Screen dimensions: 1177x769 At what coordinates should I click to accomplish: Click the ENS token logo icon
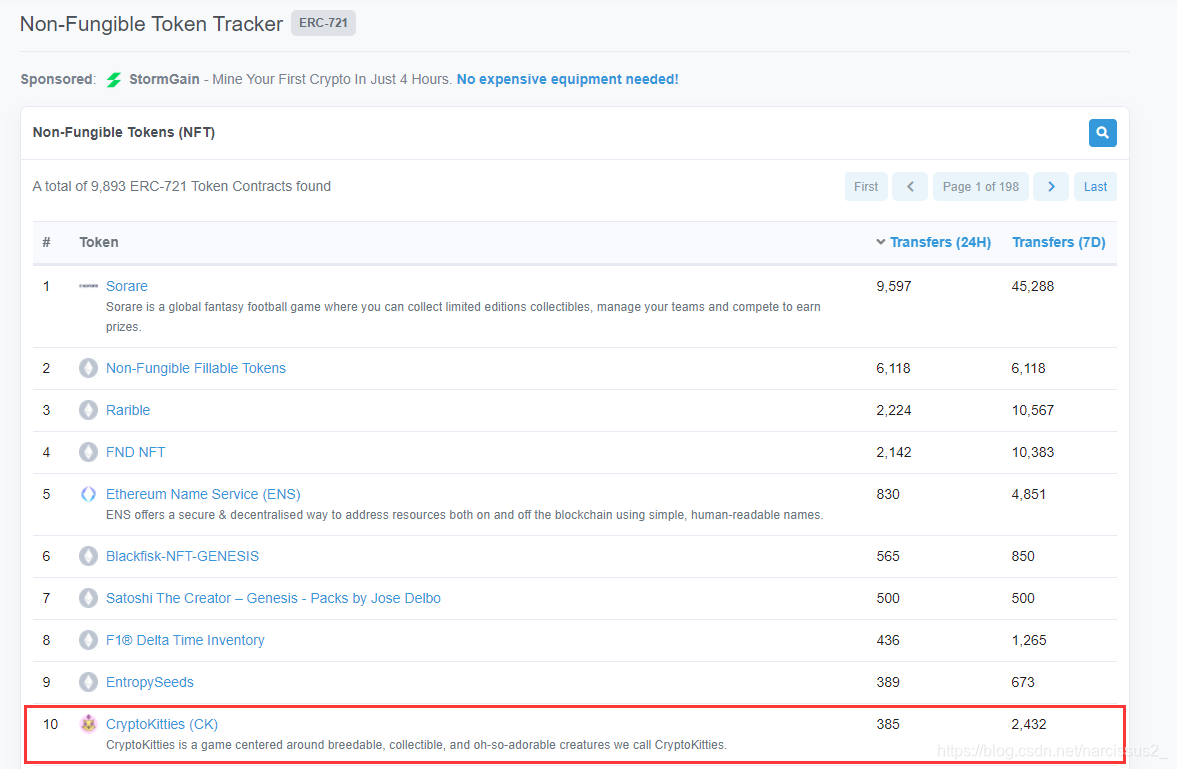[89, 494]
